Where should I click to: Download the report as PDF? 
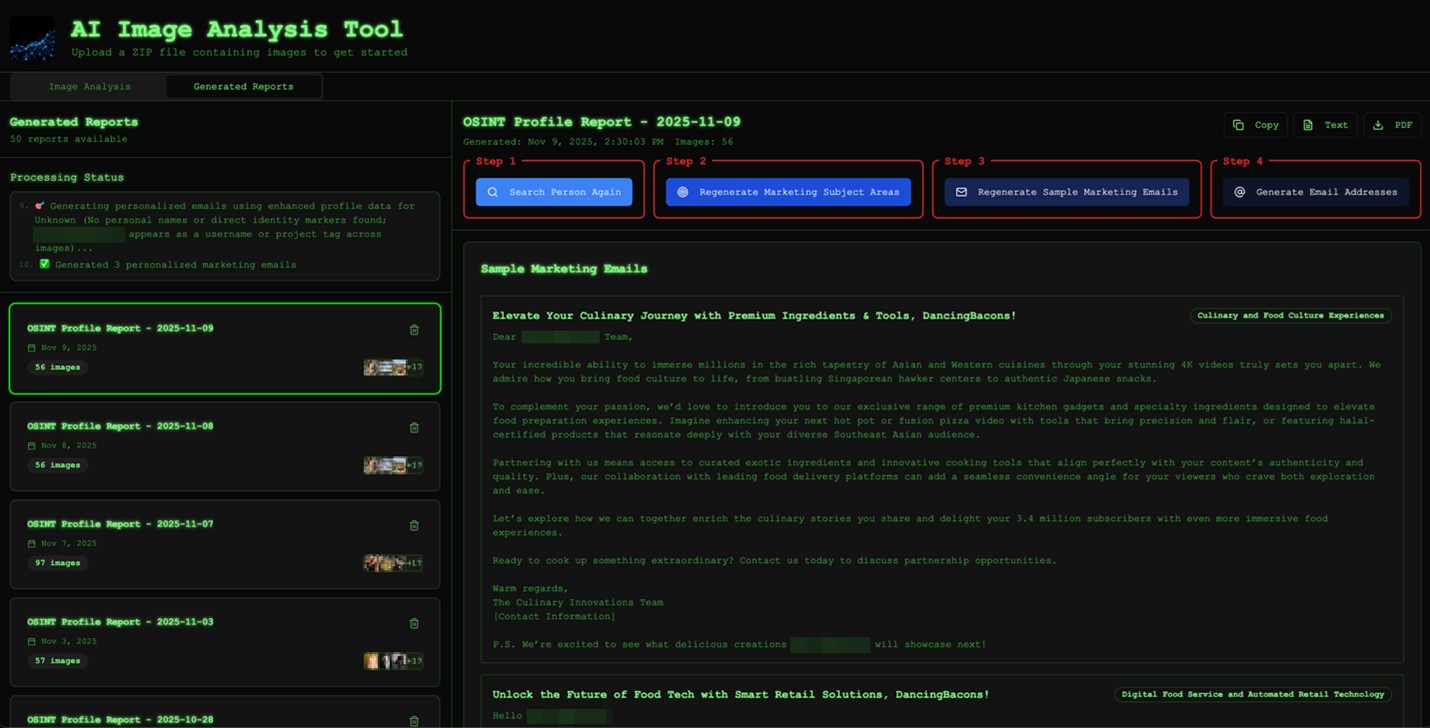click(x=1393, y=125)
